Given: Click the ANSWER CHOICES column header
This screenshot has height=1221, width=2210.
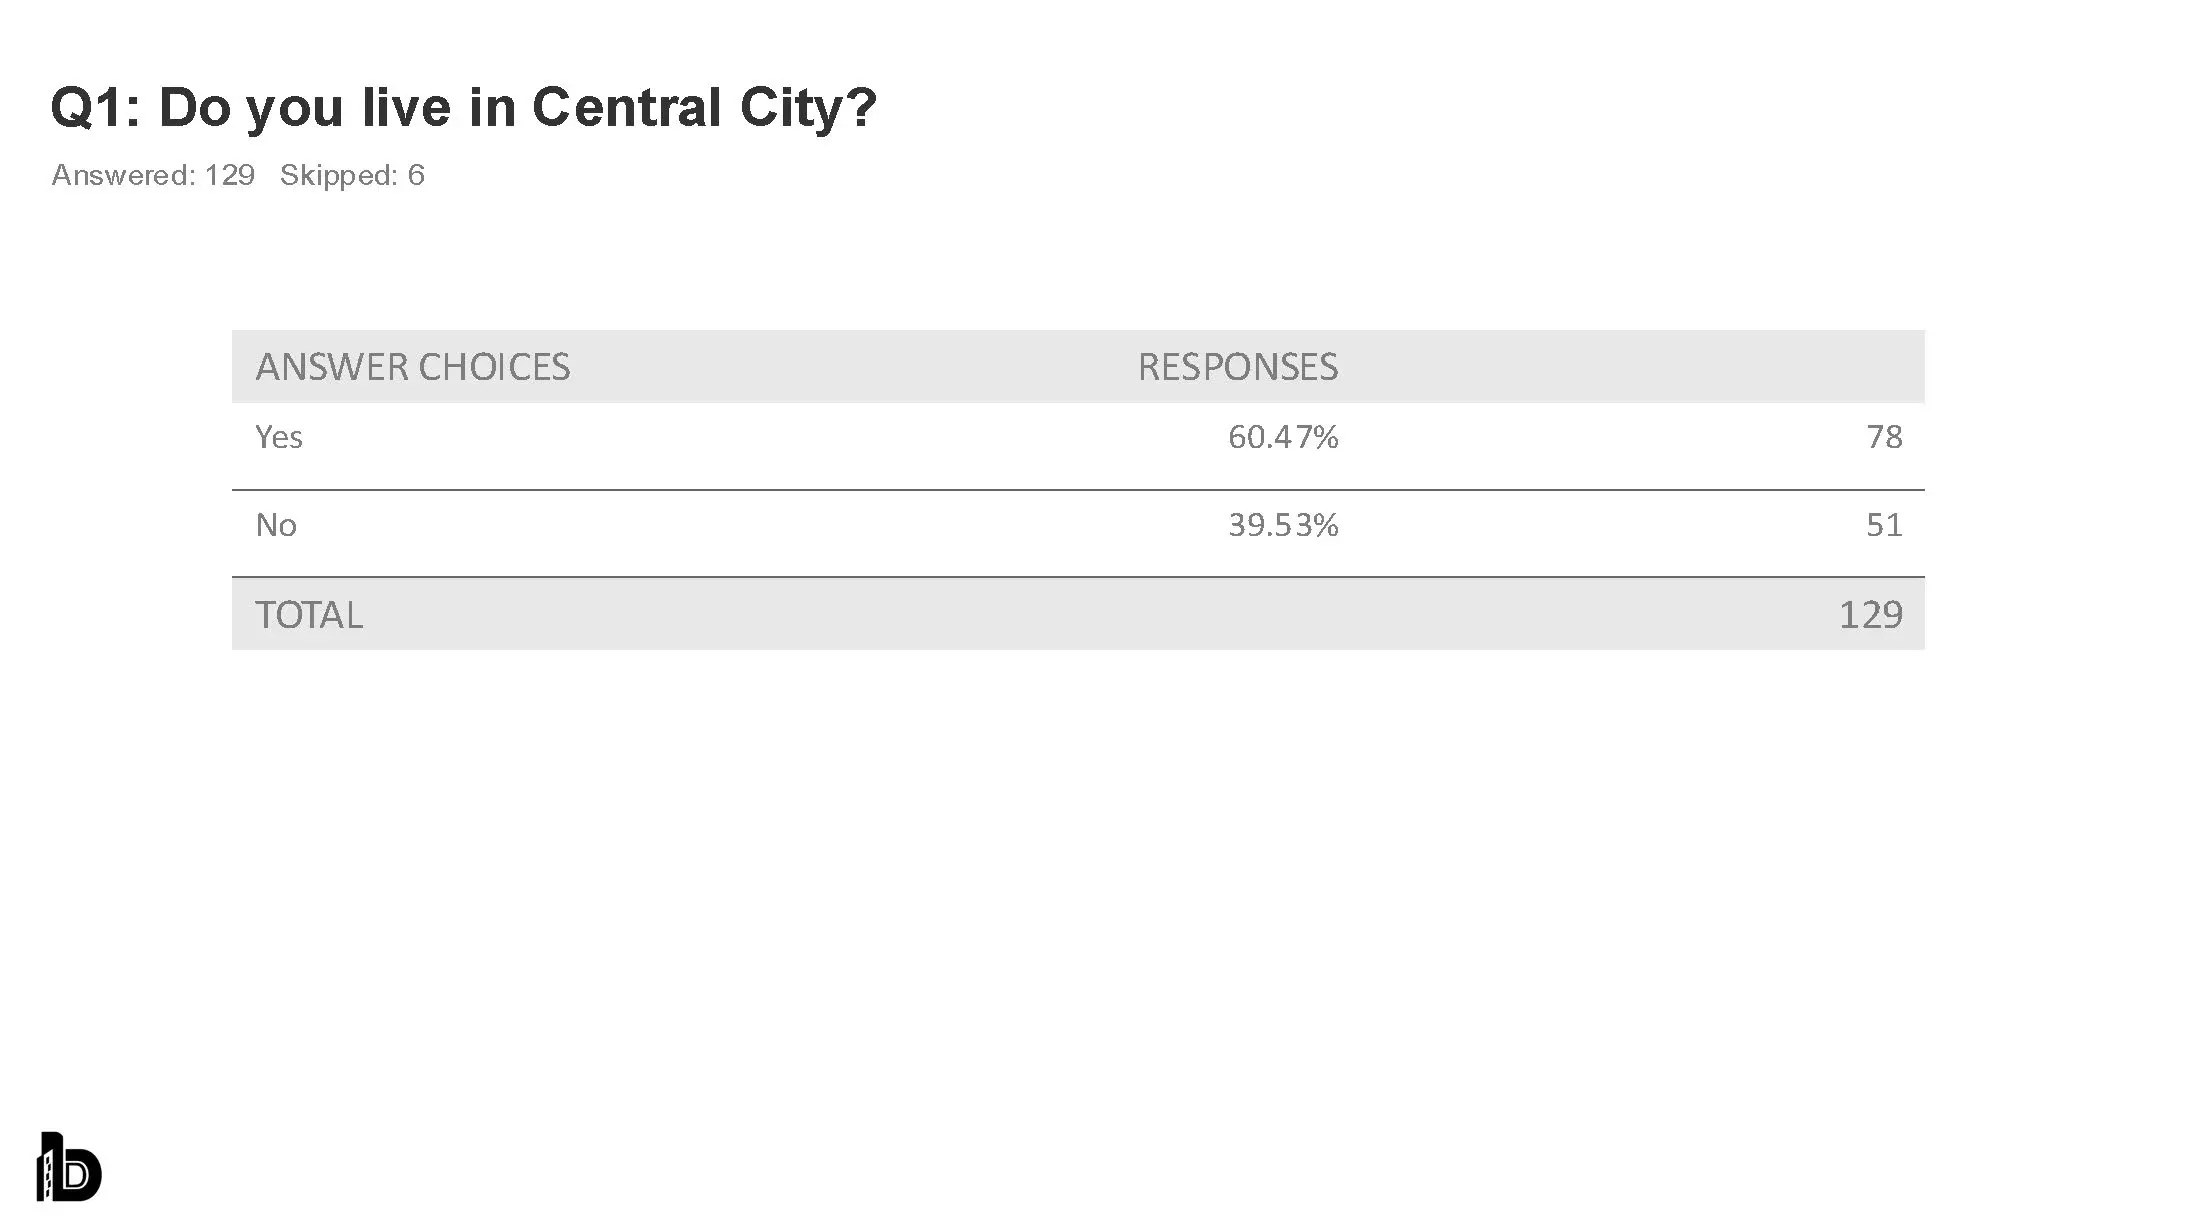Looking at the screenshot, I should 412,367.
